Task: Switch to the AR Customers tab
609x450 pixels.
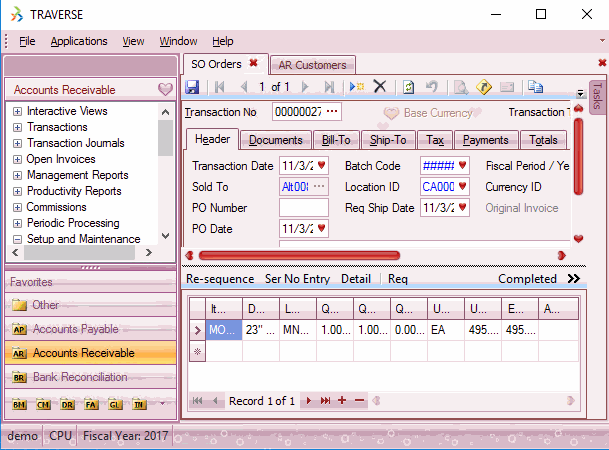Action: click(312, 65)
